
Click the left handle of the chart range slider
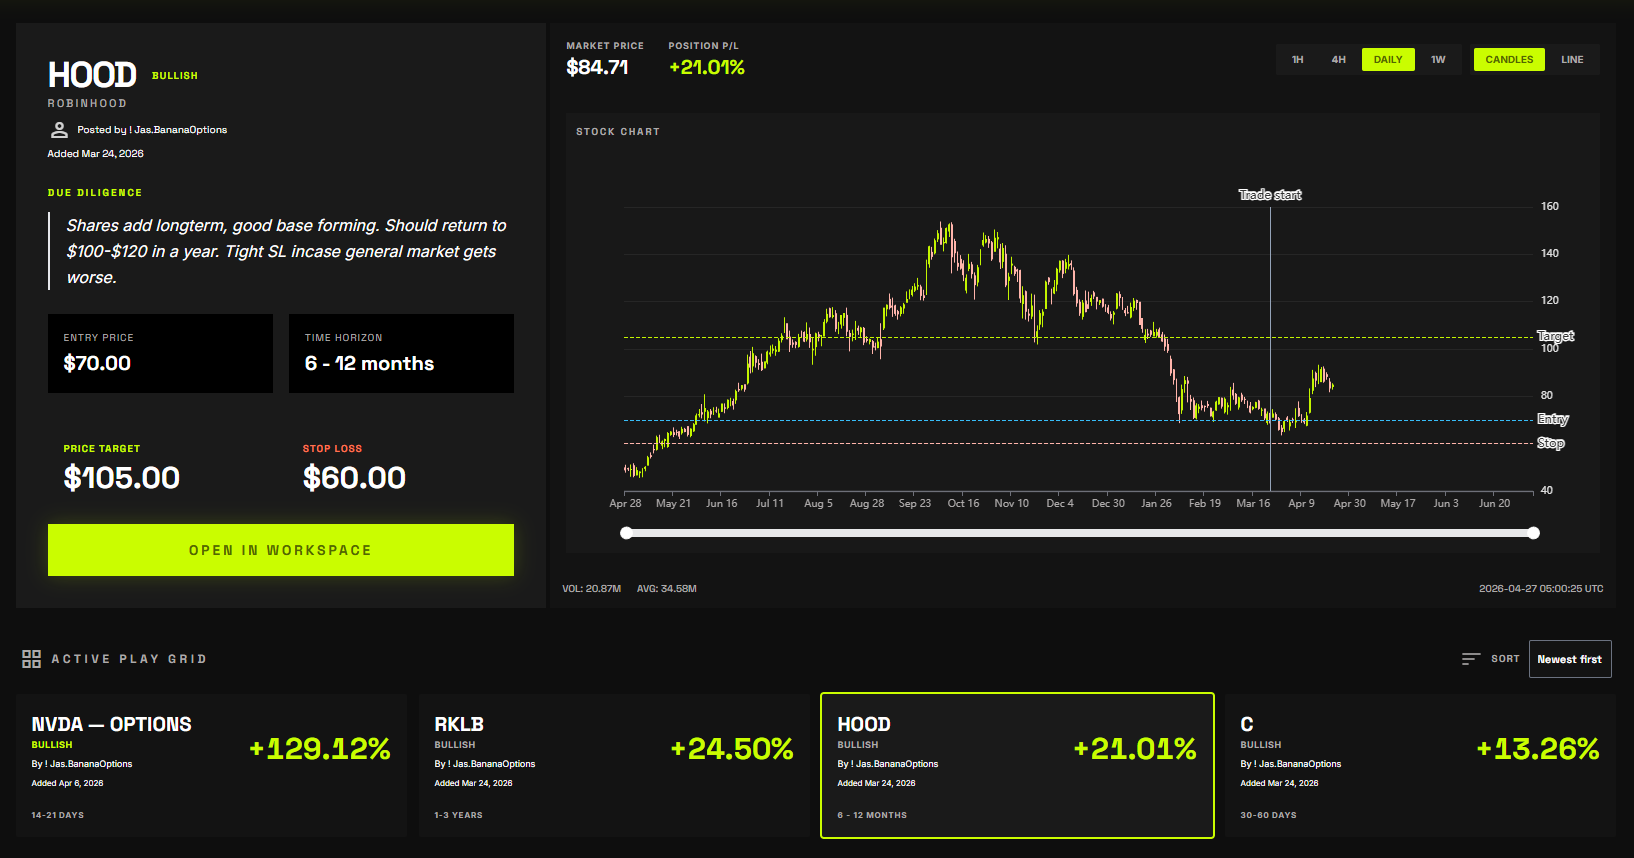point(626,533)
